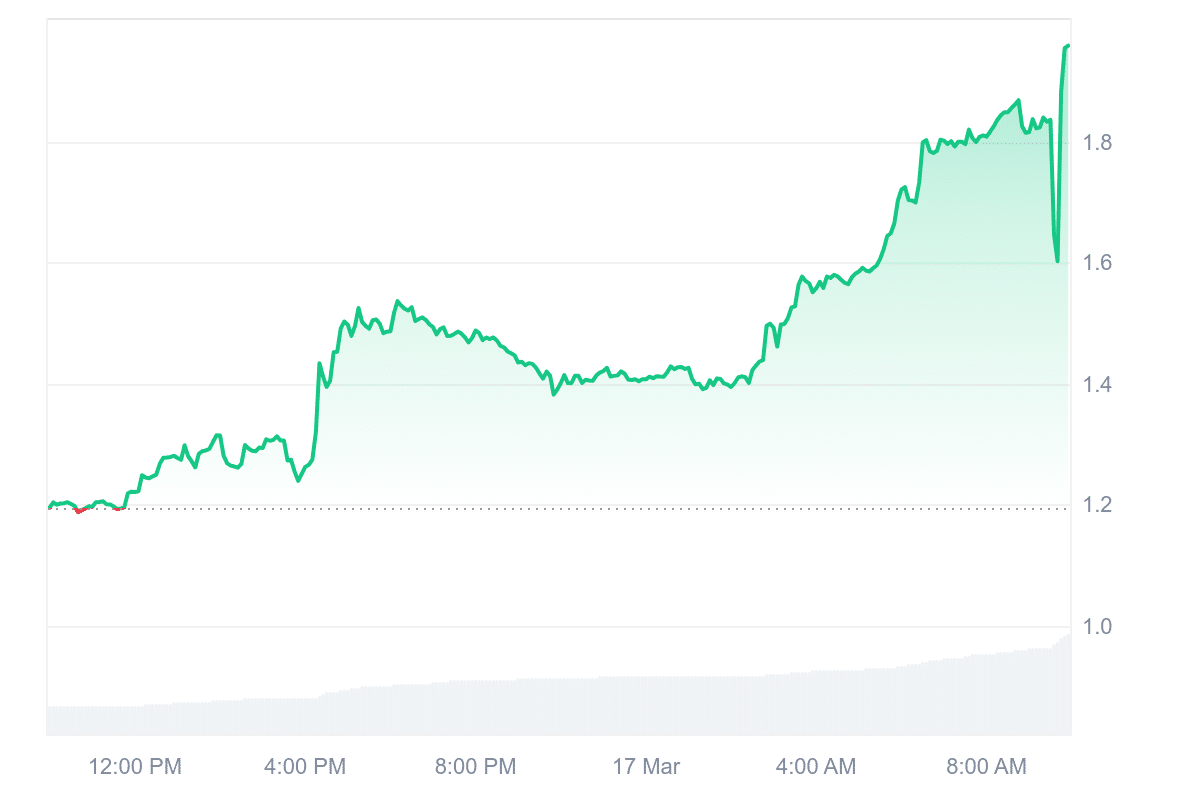
Task: Click the 1.2 price axis label
Action: (x=1099, y=506)
